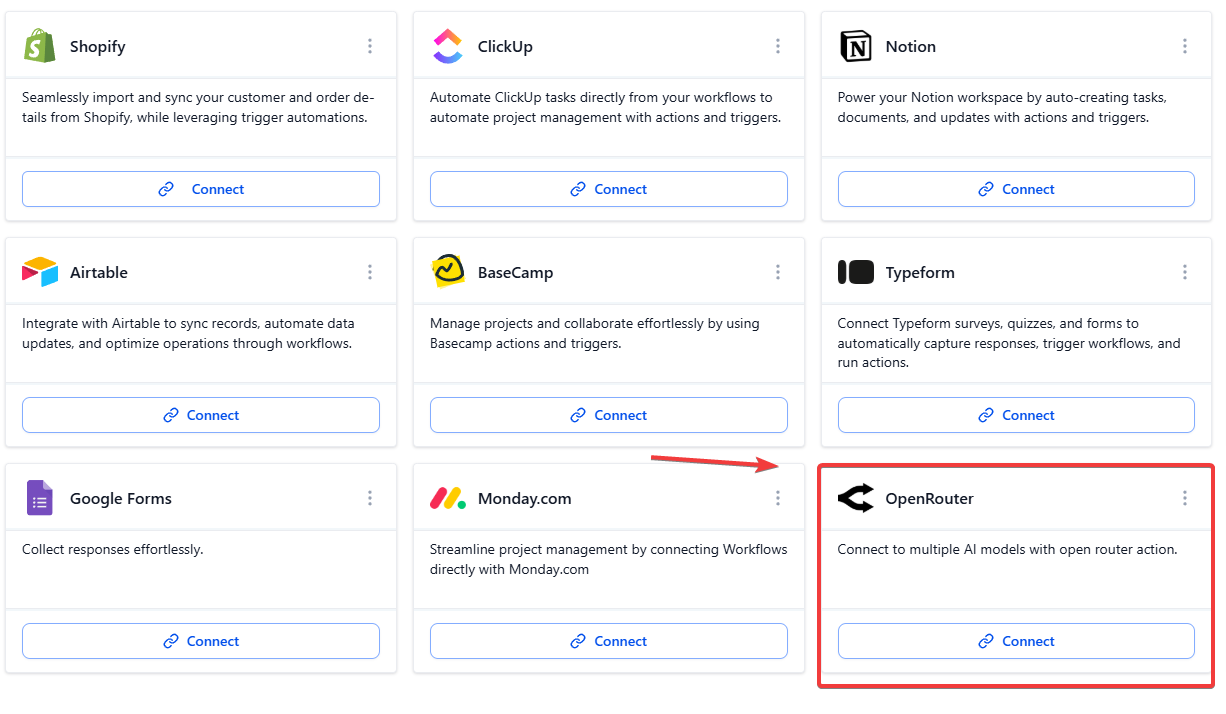Expand the Notion card kebab menu

coord(1185,46)
